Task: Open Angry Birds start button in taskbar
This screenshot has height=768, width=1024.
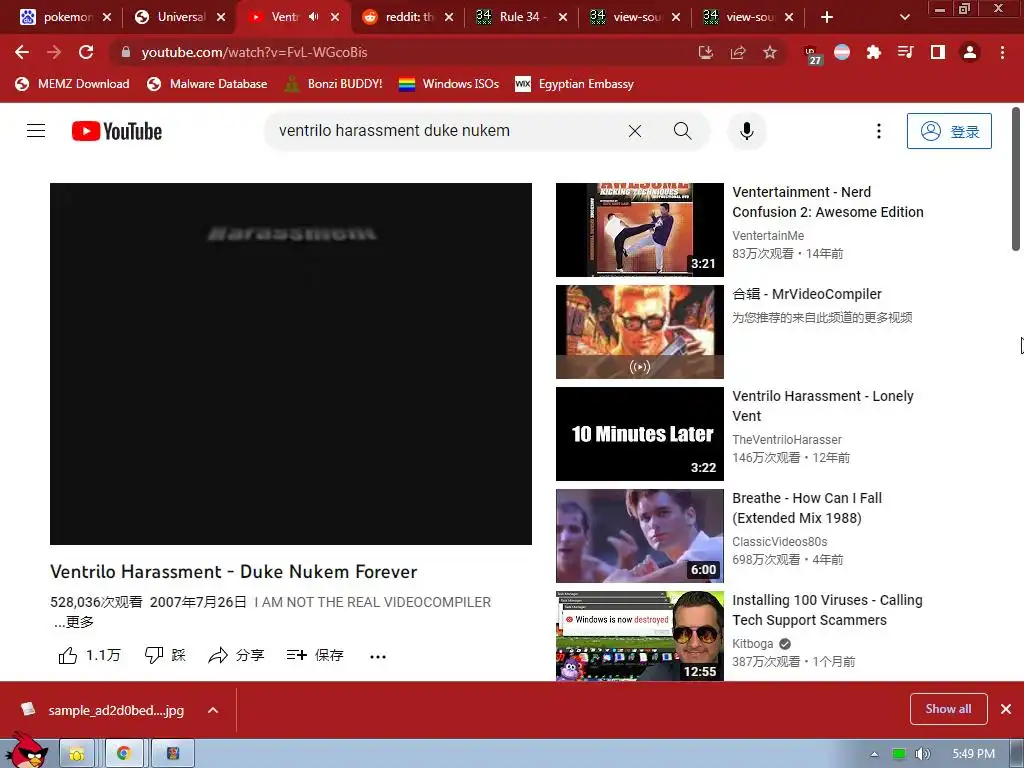Action: [x=25, y=751]
